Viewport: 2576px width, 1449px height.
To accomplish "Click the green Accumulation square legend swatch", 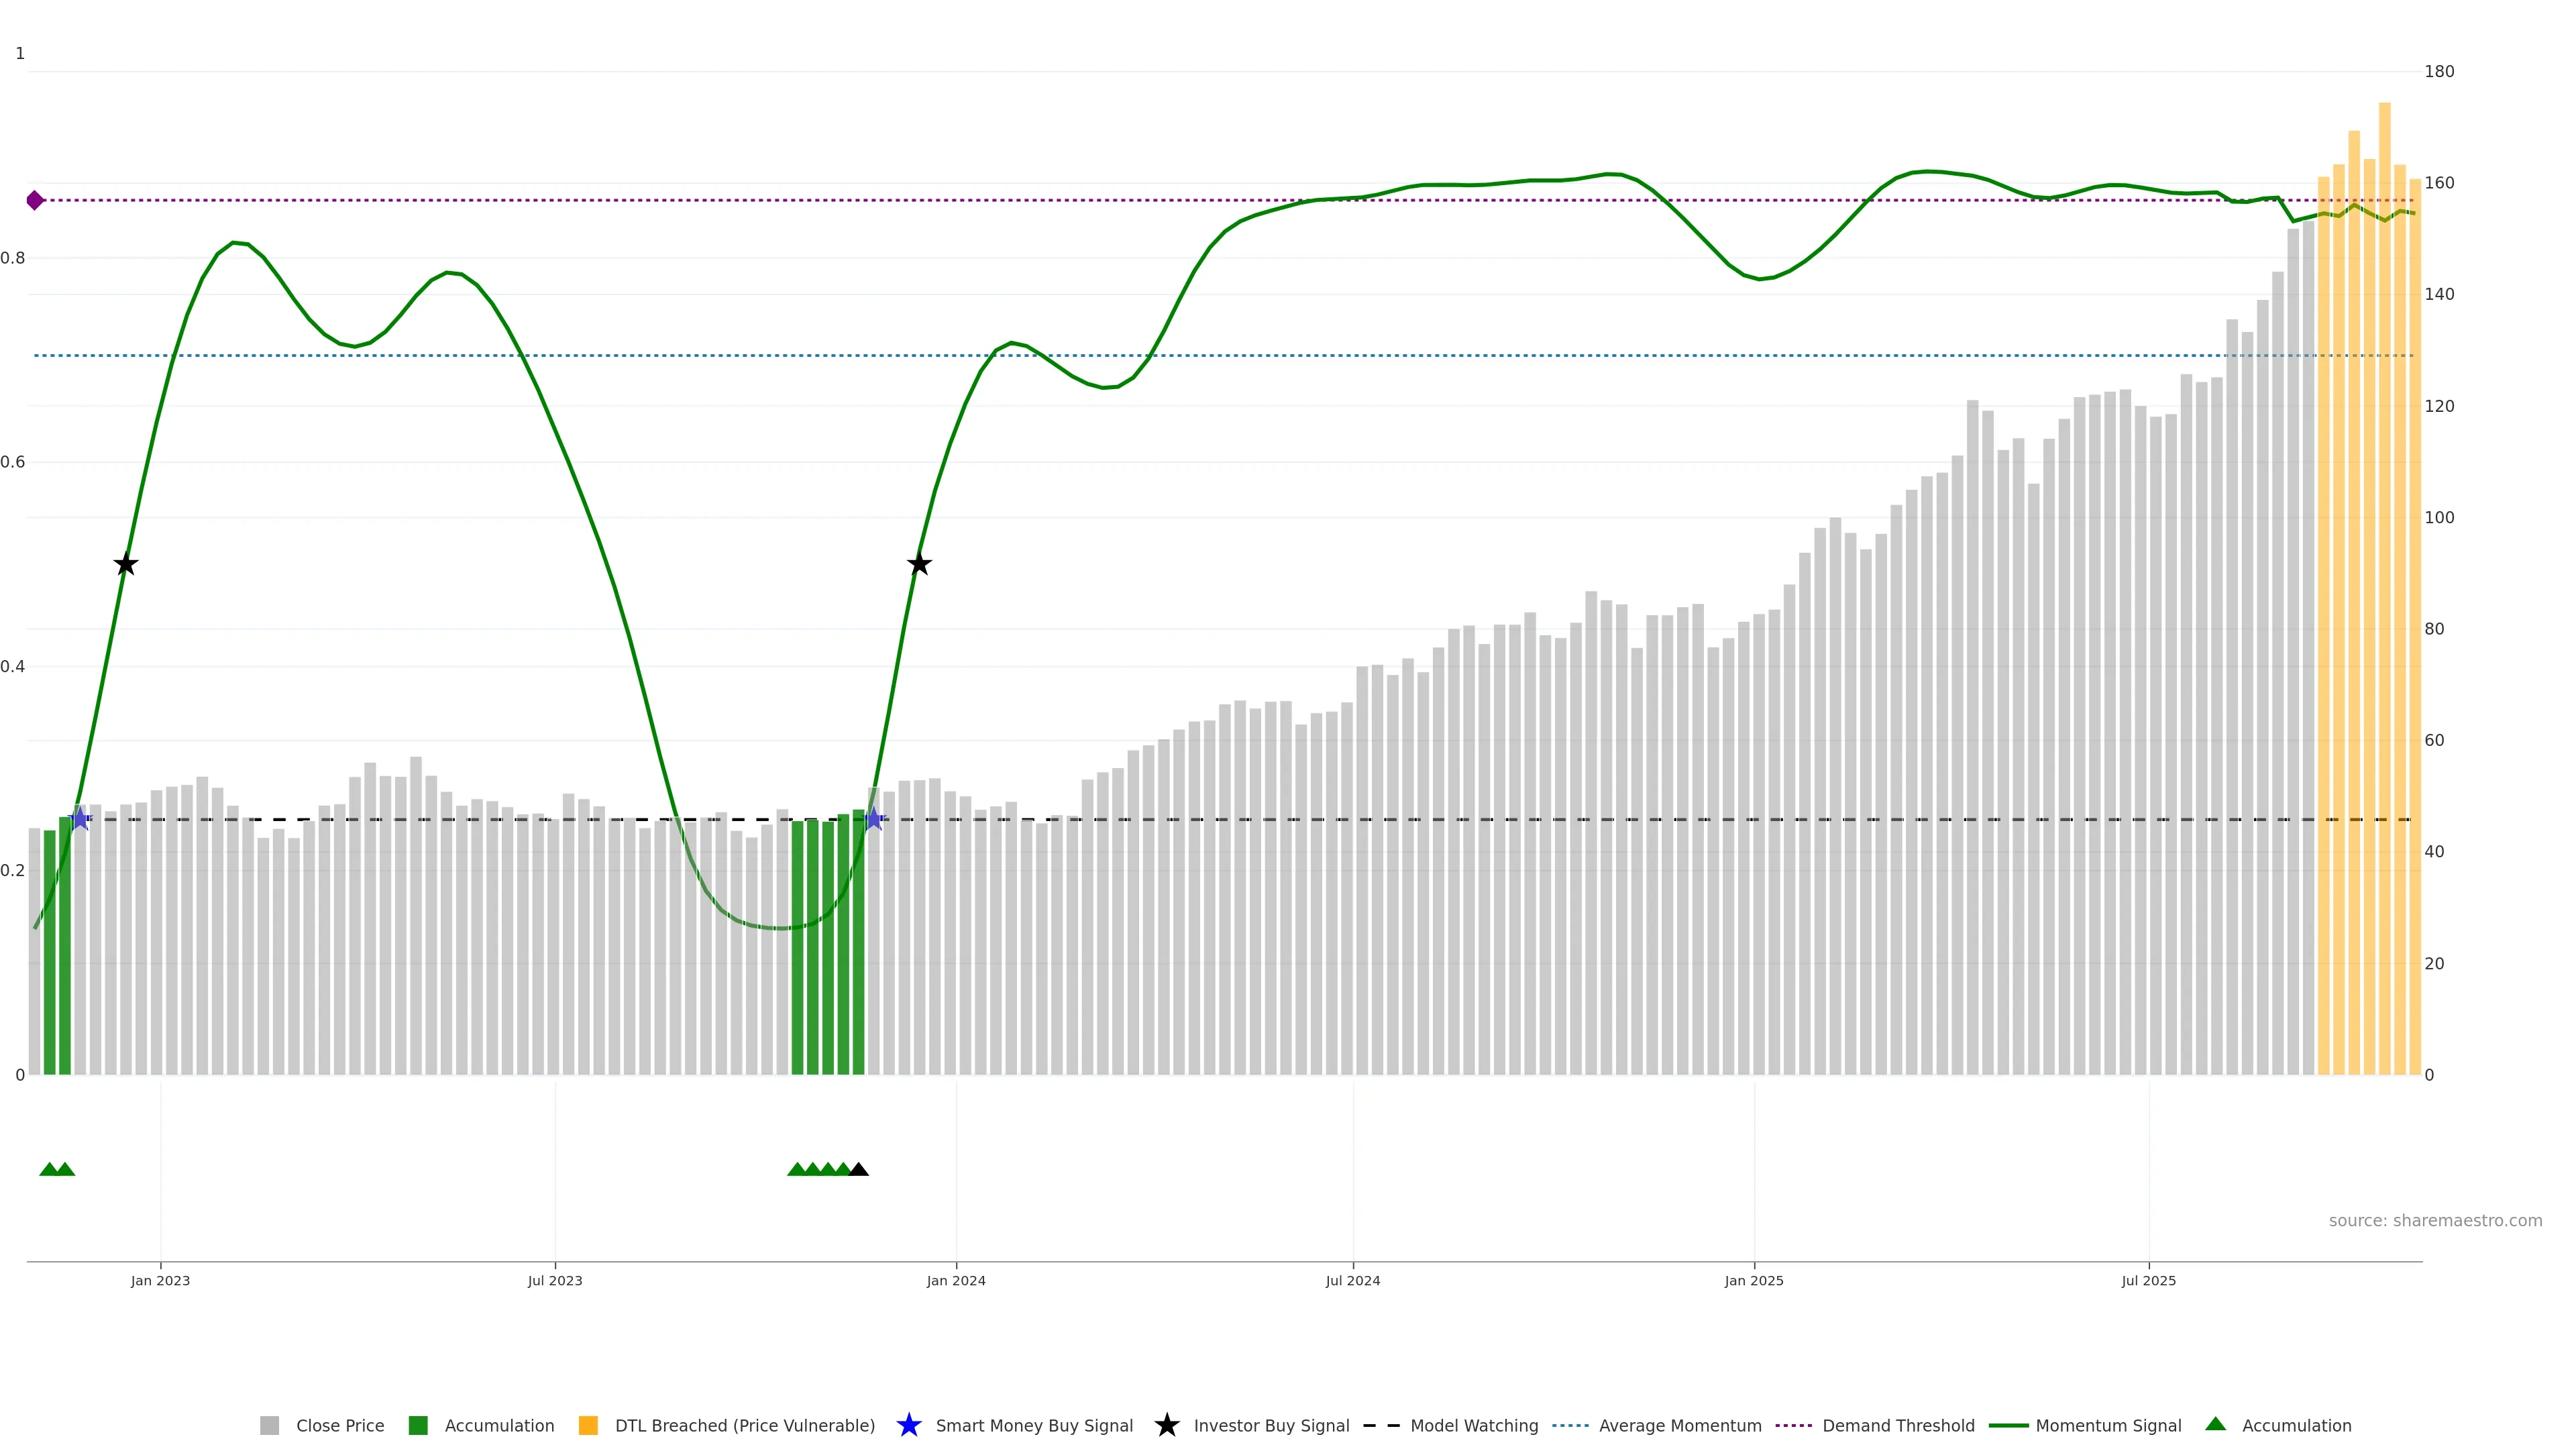I will pyautogui.click(x=418, y=1425).
